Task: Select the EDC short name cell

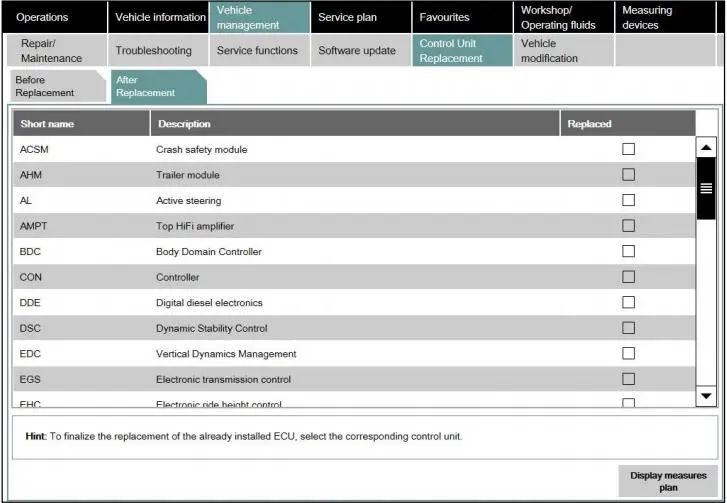Action: click(30, 353)
